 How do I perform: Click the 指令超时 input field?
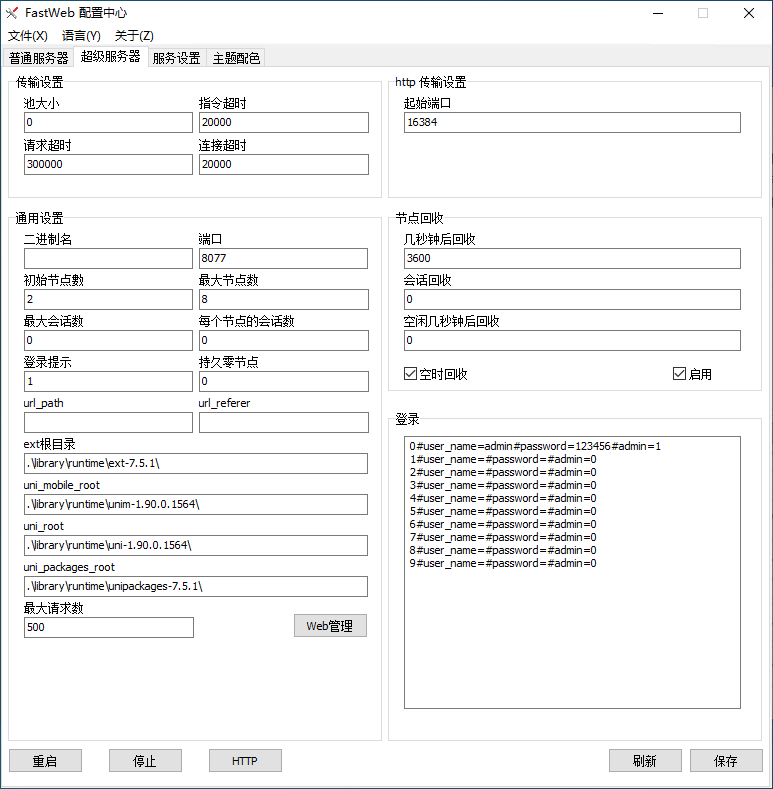click(284, 122)
